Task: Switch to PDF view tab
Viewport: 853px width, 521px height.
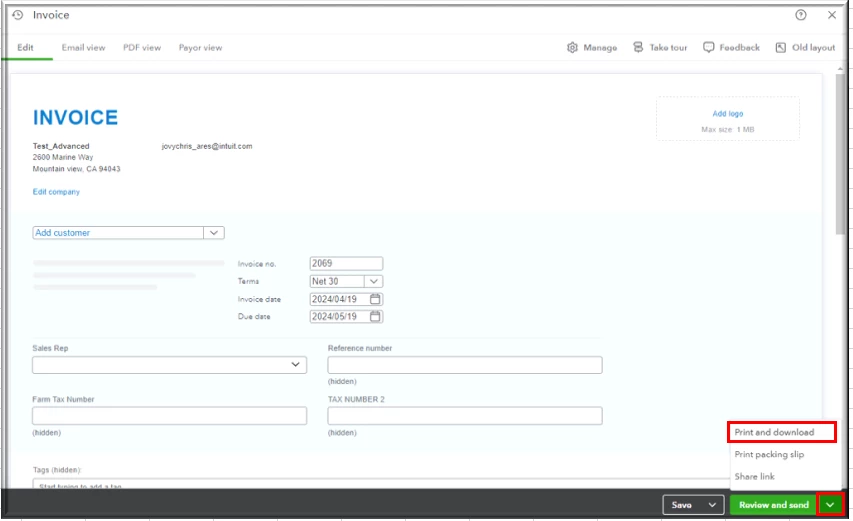Action: (142, 47)
